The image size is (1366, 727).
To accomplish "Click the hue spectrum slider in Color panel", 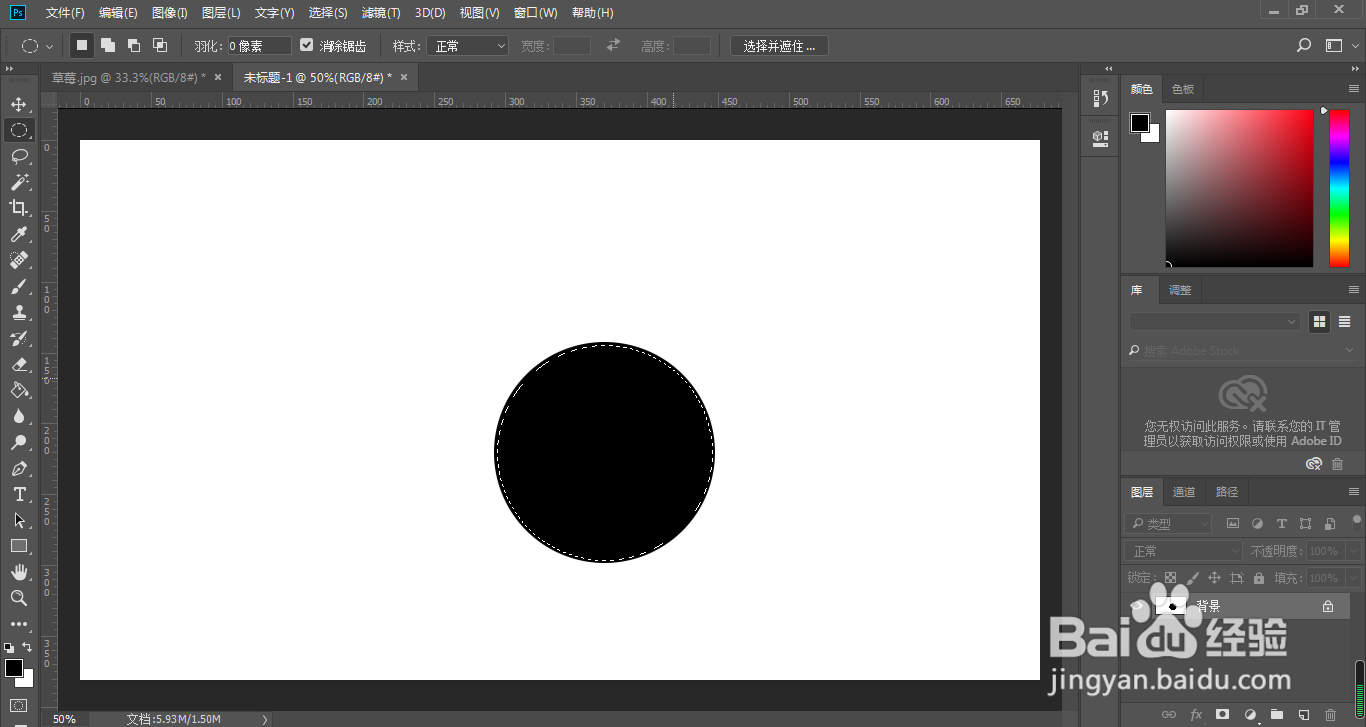I will coord(1339,188).
